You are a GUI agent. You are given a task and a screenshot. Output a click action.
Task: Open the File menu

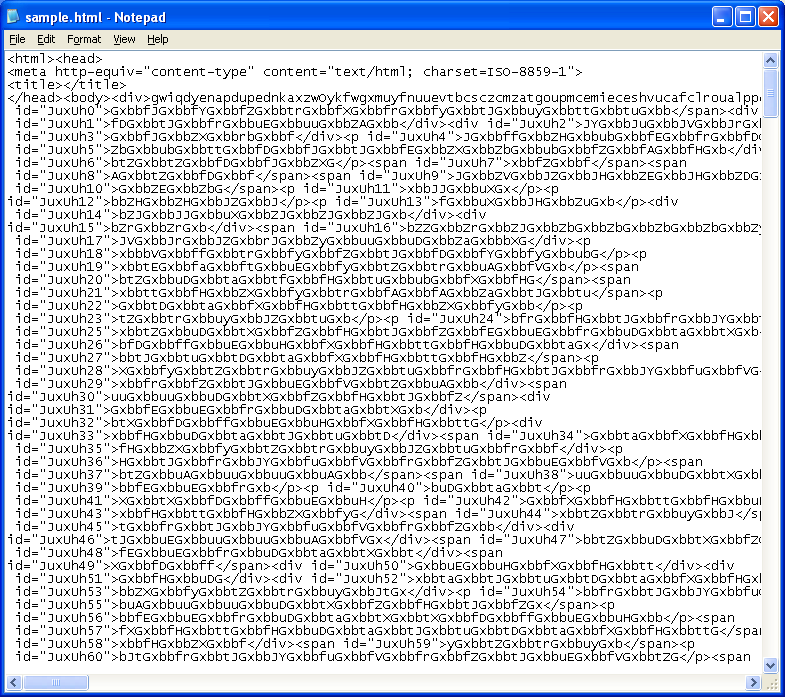[x=17, y=39]
